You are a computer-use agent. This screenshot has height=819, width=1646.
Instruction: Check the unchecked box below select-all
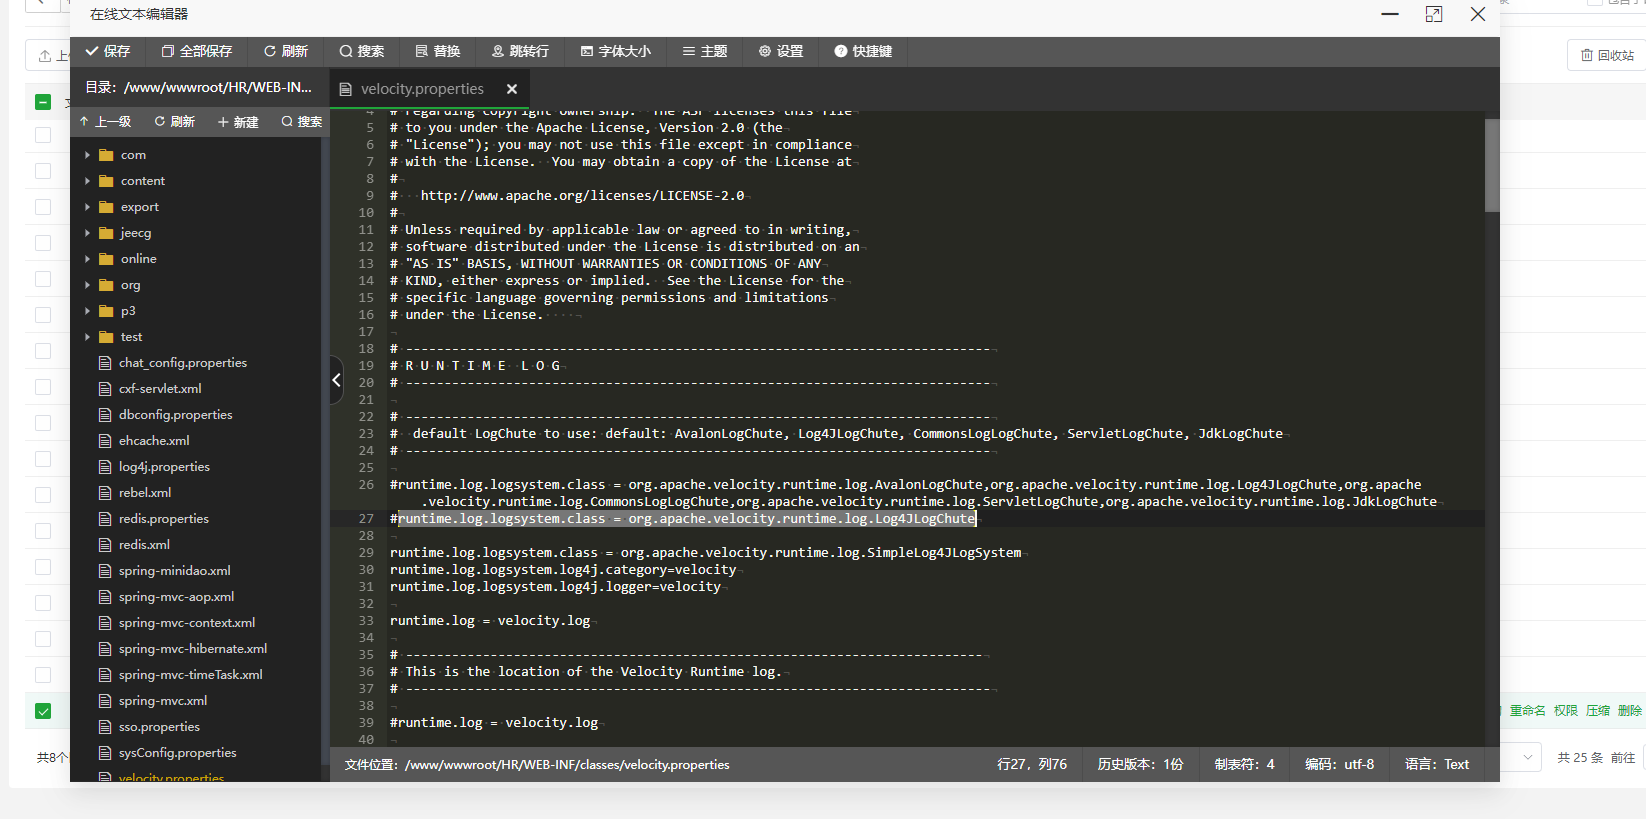point(43,135)
